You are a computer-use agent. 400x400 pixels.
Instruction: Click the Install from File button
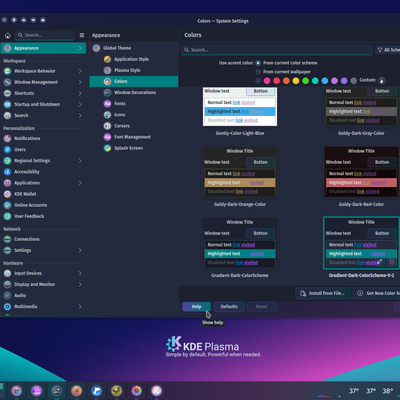(x=323, y=293)
